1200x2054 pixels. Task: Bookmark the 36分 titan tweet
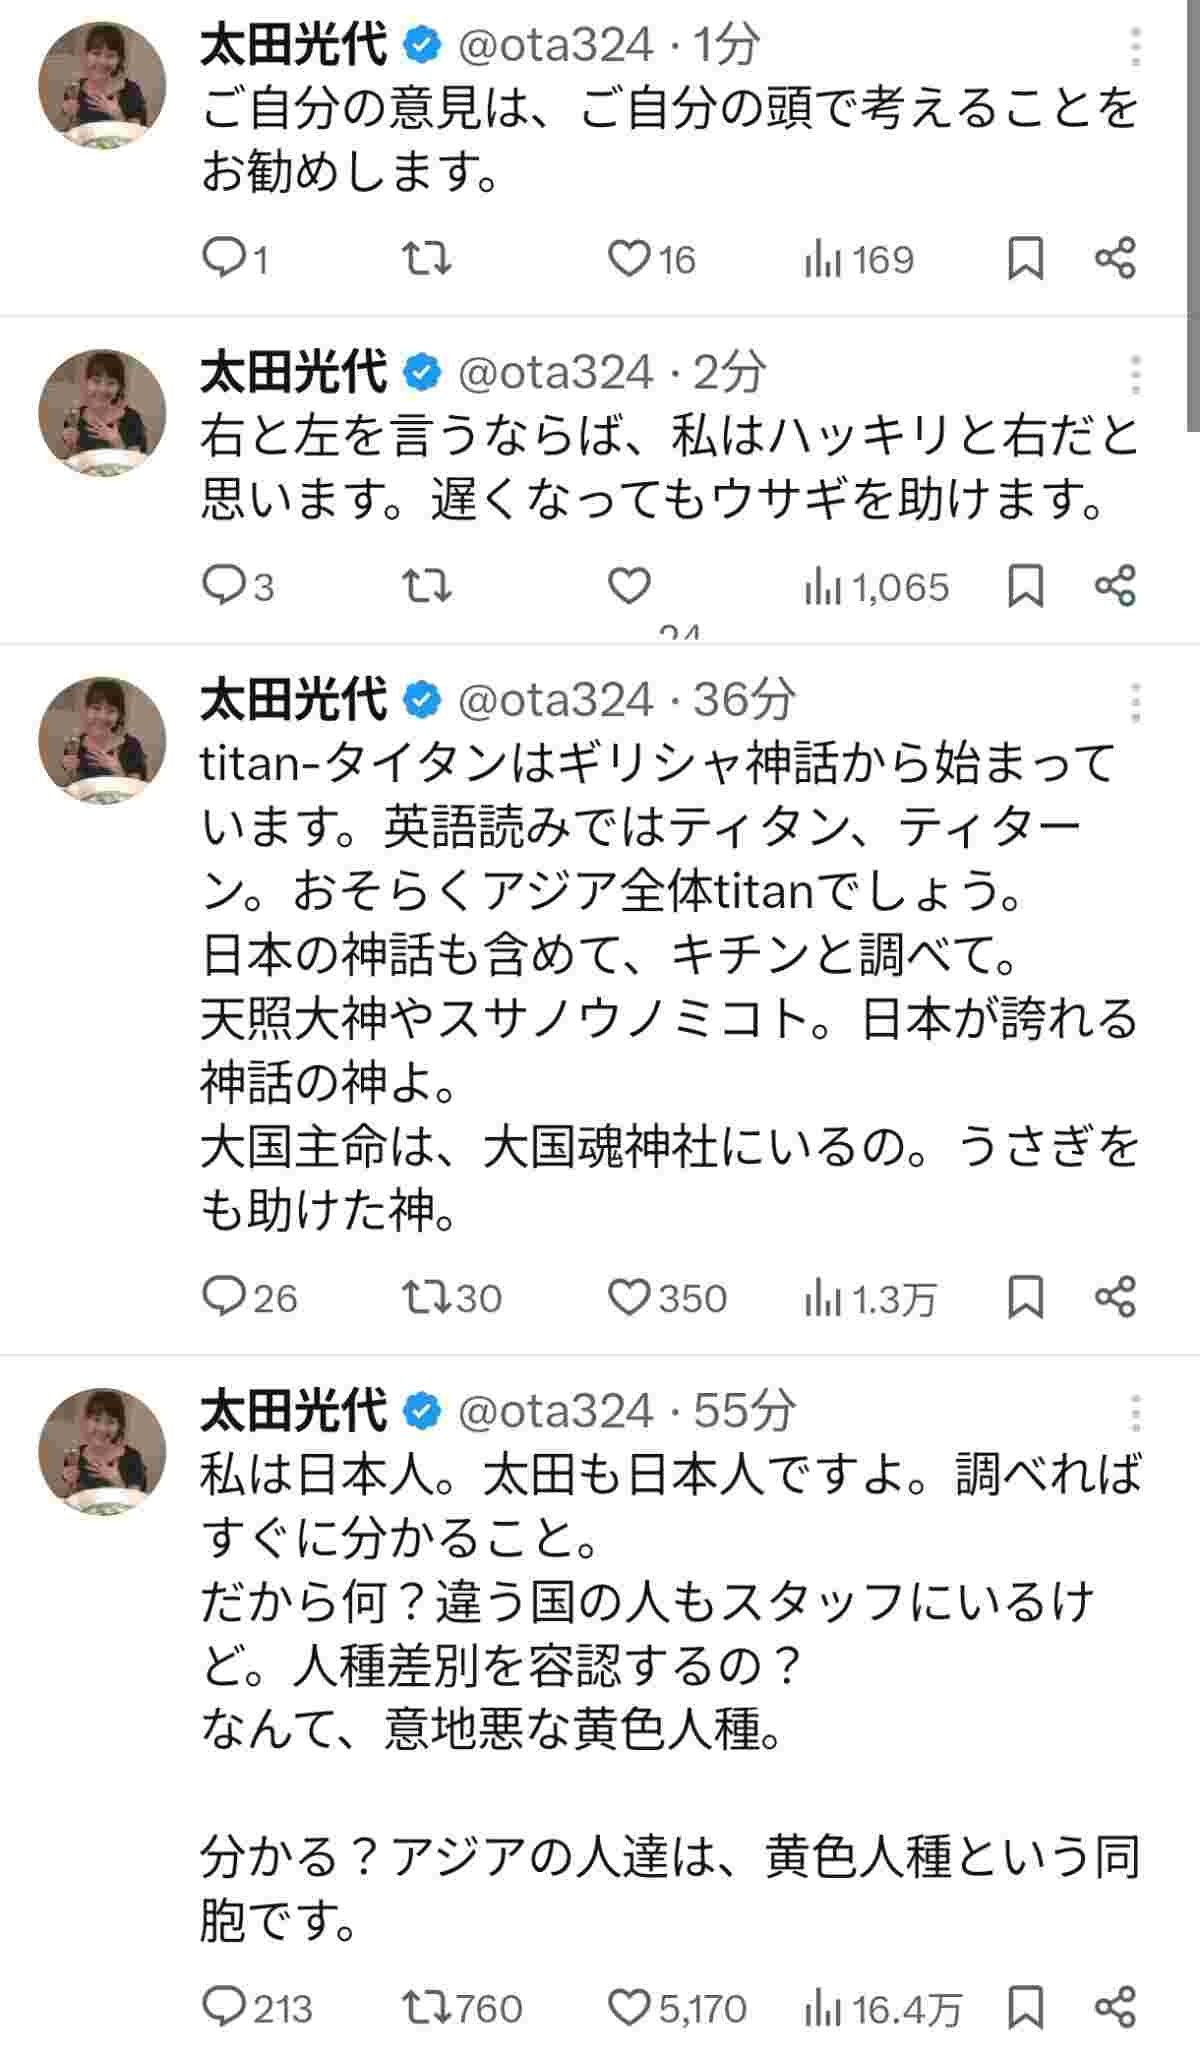point(1025,1297)
